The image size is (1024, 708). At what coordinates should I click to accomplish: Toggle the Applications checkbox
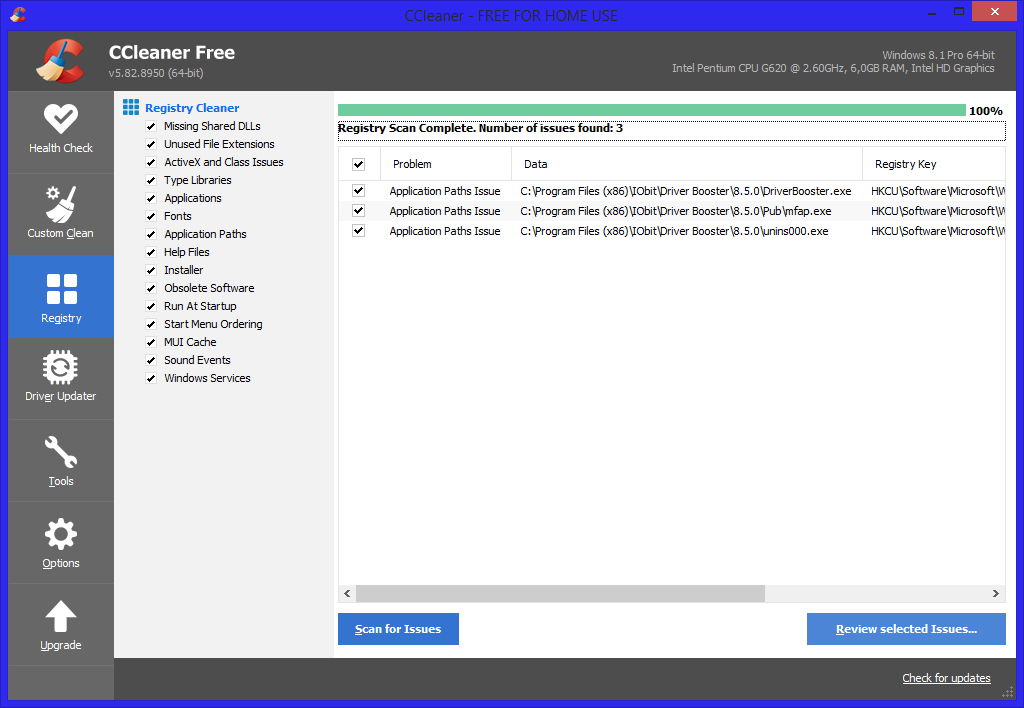click(x=151, y=198)
